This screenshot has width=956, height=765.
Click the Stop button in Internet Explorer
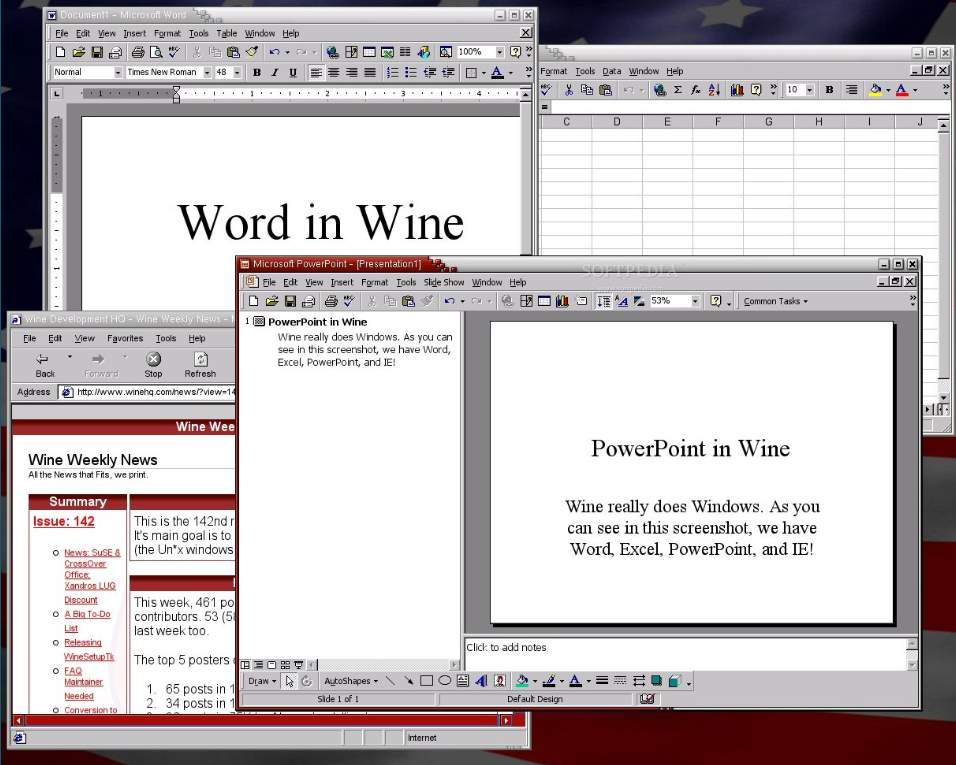pos(153,364)
